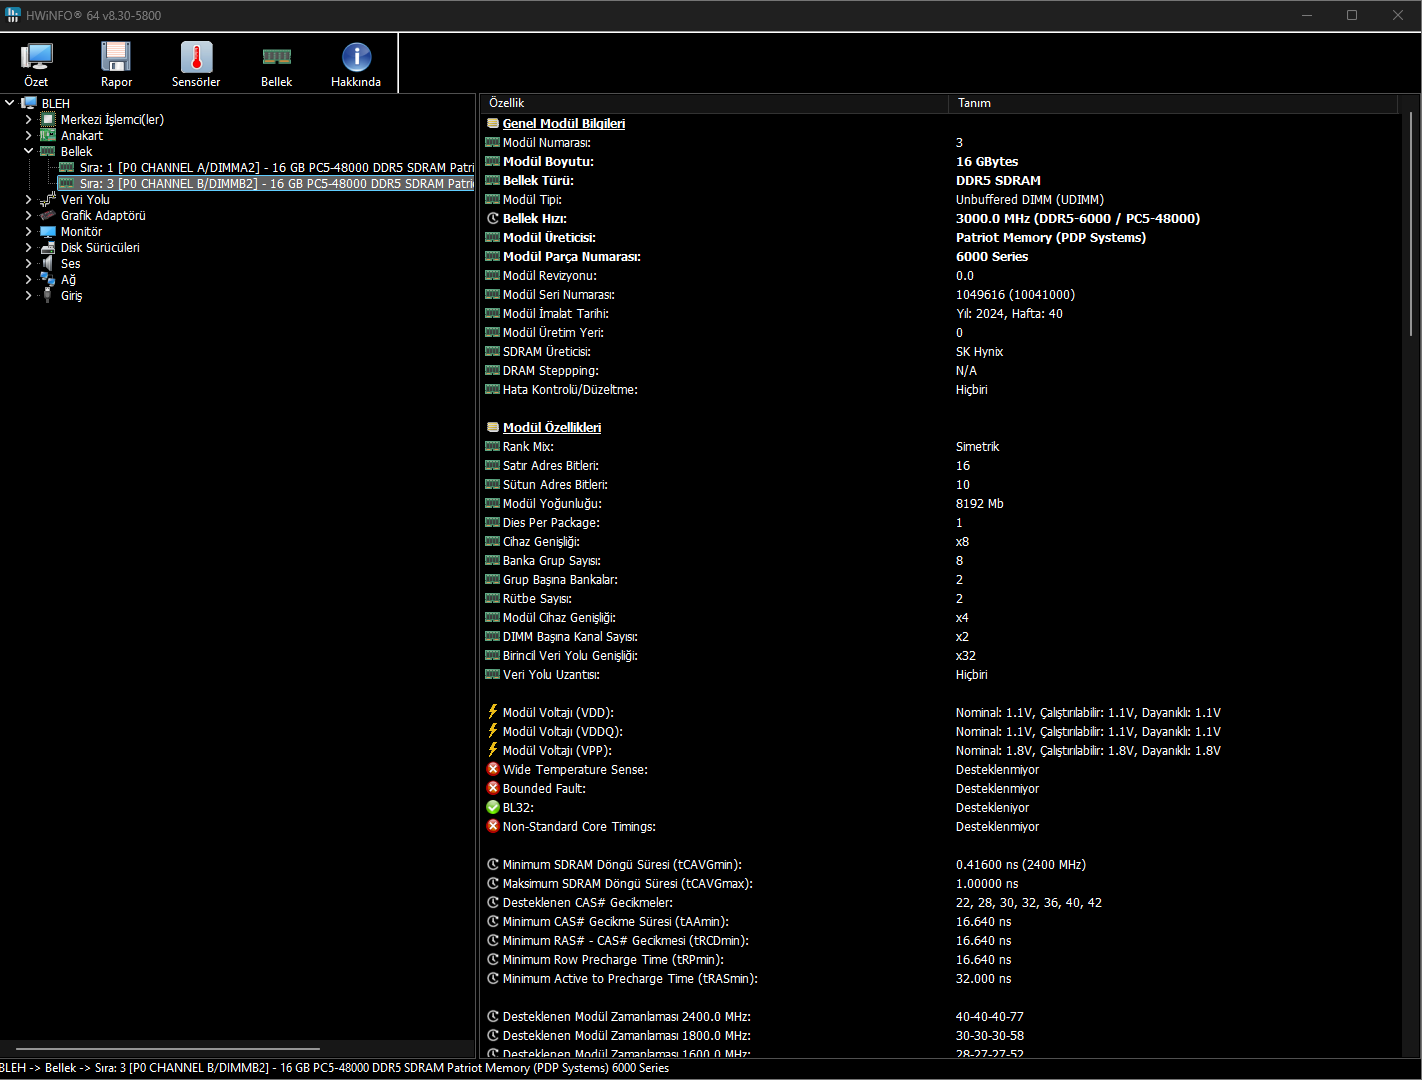Click the Genel Modül Bilgileri section heading
Image resolution: width=1422 pixels, height=1080 pixels.
(x=564, y=123)
